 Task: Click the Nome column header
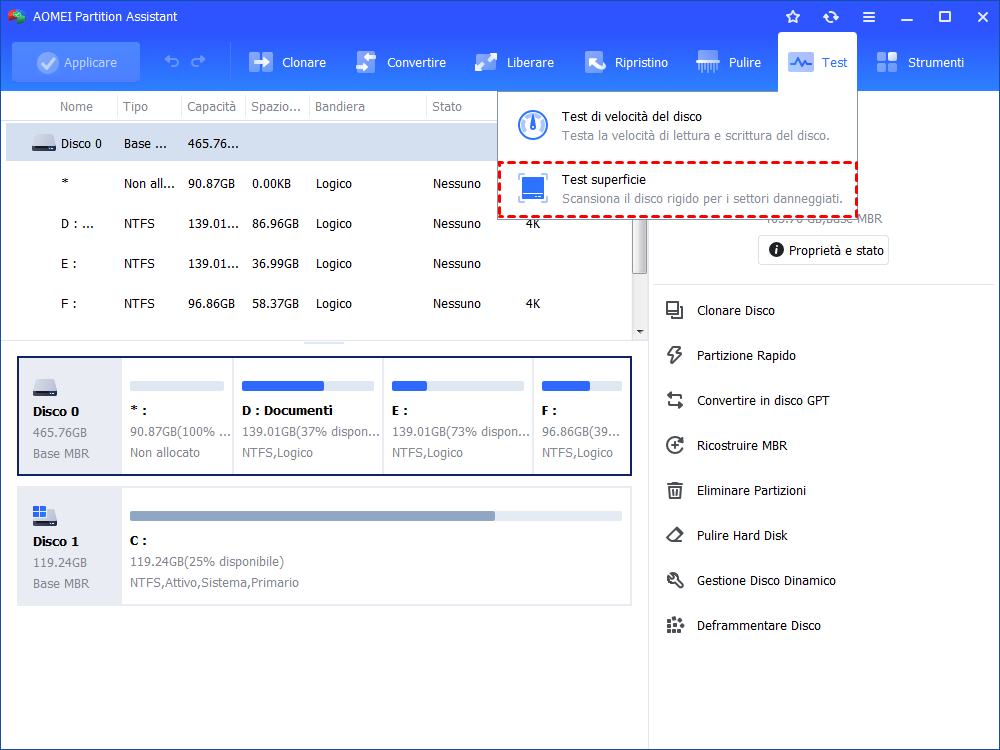coord(76,107)
